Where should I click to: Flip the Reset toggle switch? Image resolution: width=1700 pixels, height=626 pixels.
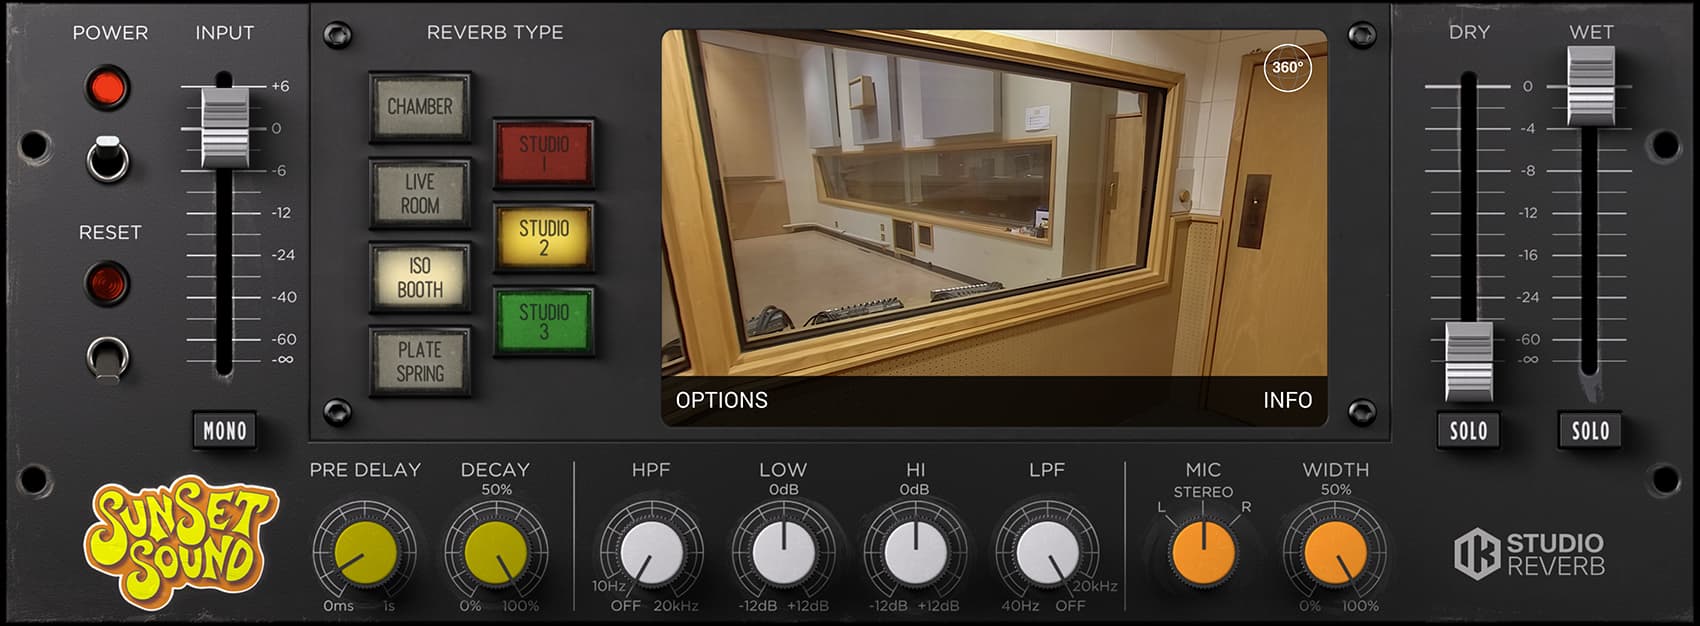[x=108, y=357]
